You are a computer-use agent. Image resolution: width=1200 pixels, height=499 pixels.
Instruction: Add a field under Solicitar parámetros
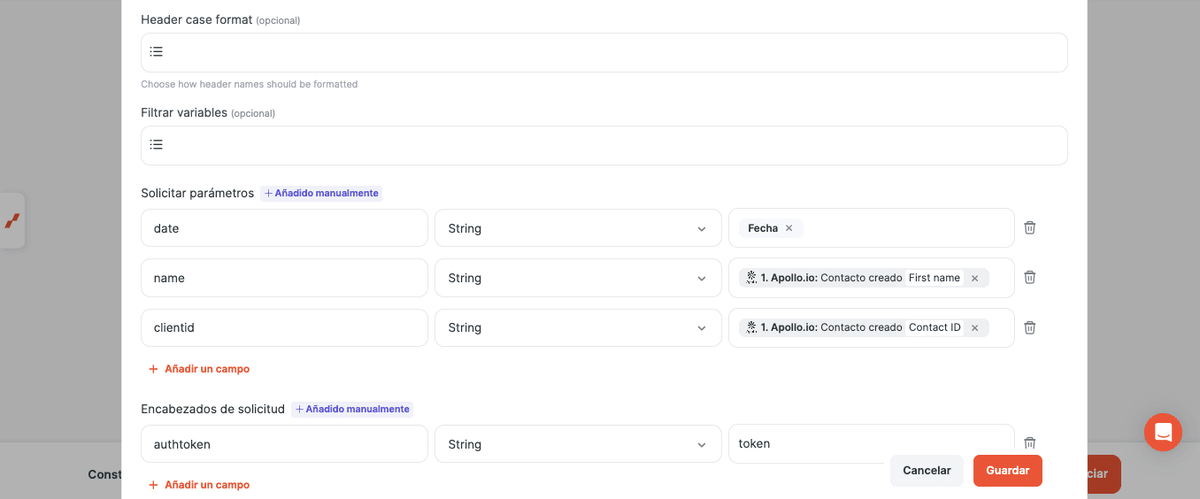pyautogui.click(x=199, y=369)
